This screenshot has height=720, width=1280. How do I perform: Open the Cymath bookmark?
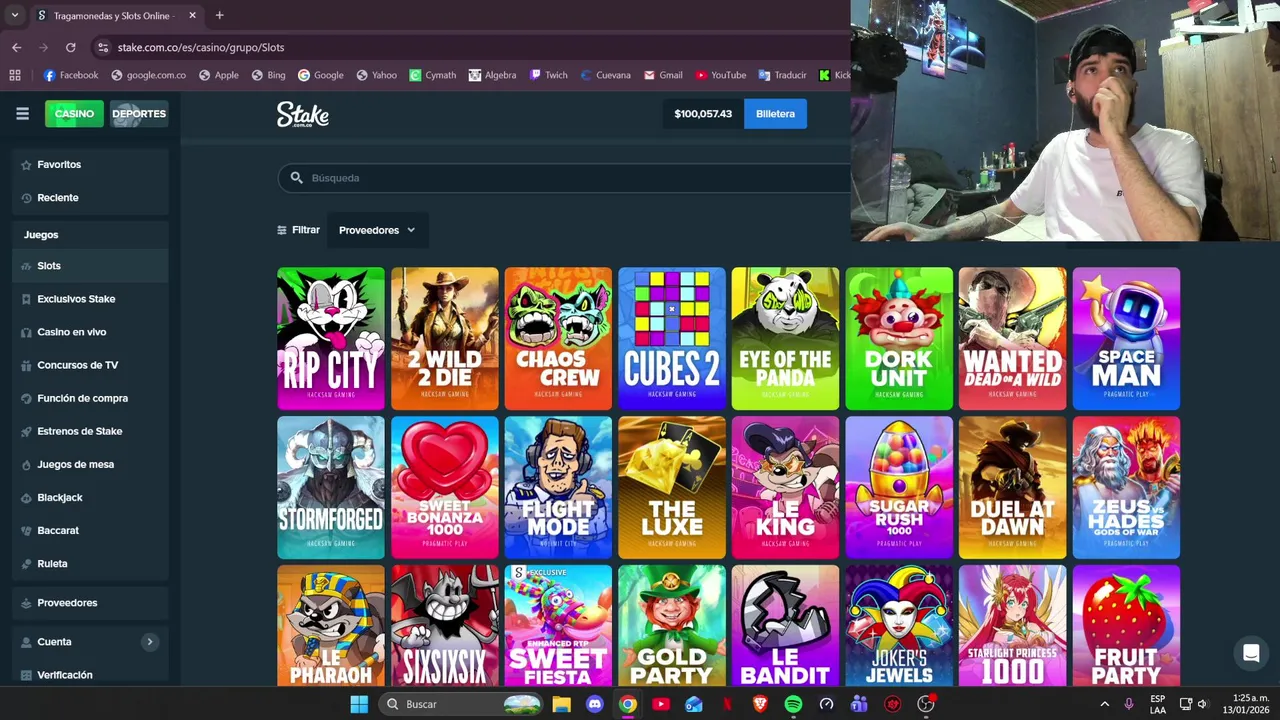432,75
